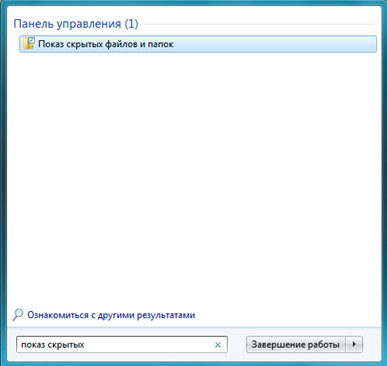The height and width of the screenshot is (366, 387).
Task: Clear the search field with the X
Action: 218,345
